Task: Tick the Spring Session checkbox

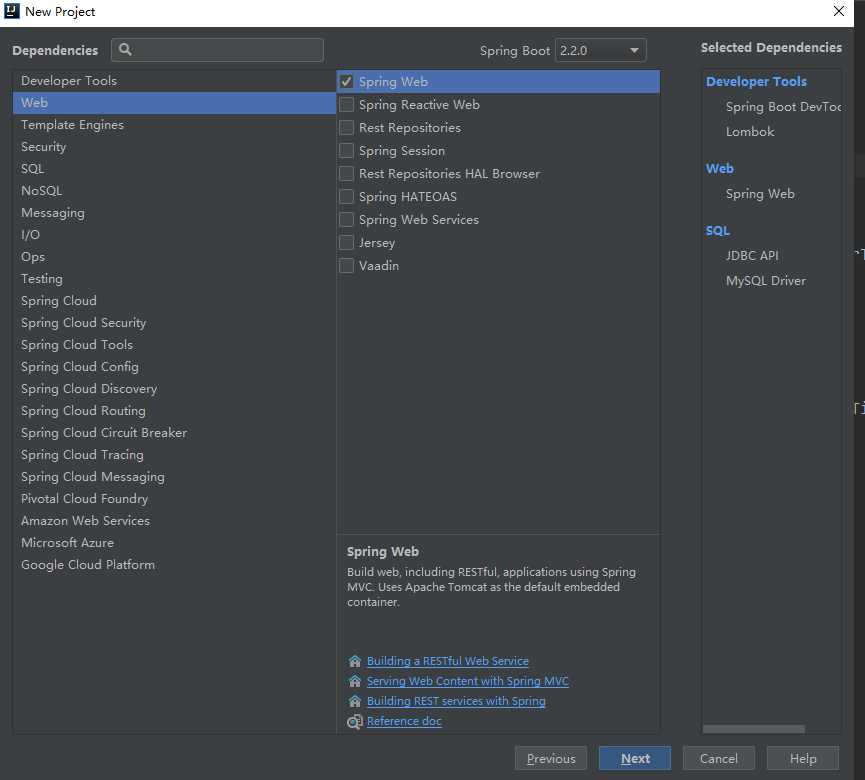Action: click(346, 151)
